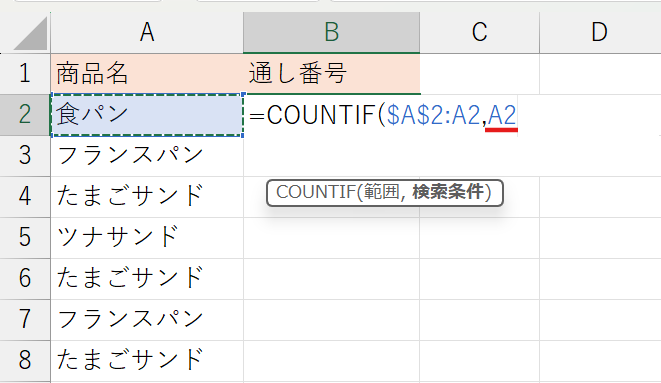Image resolution: width=661 pixels, height=383 pixels.
Task: Click cell A2 containing 食パン
Action: (147, 115)
